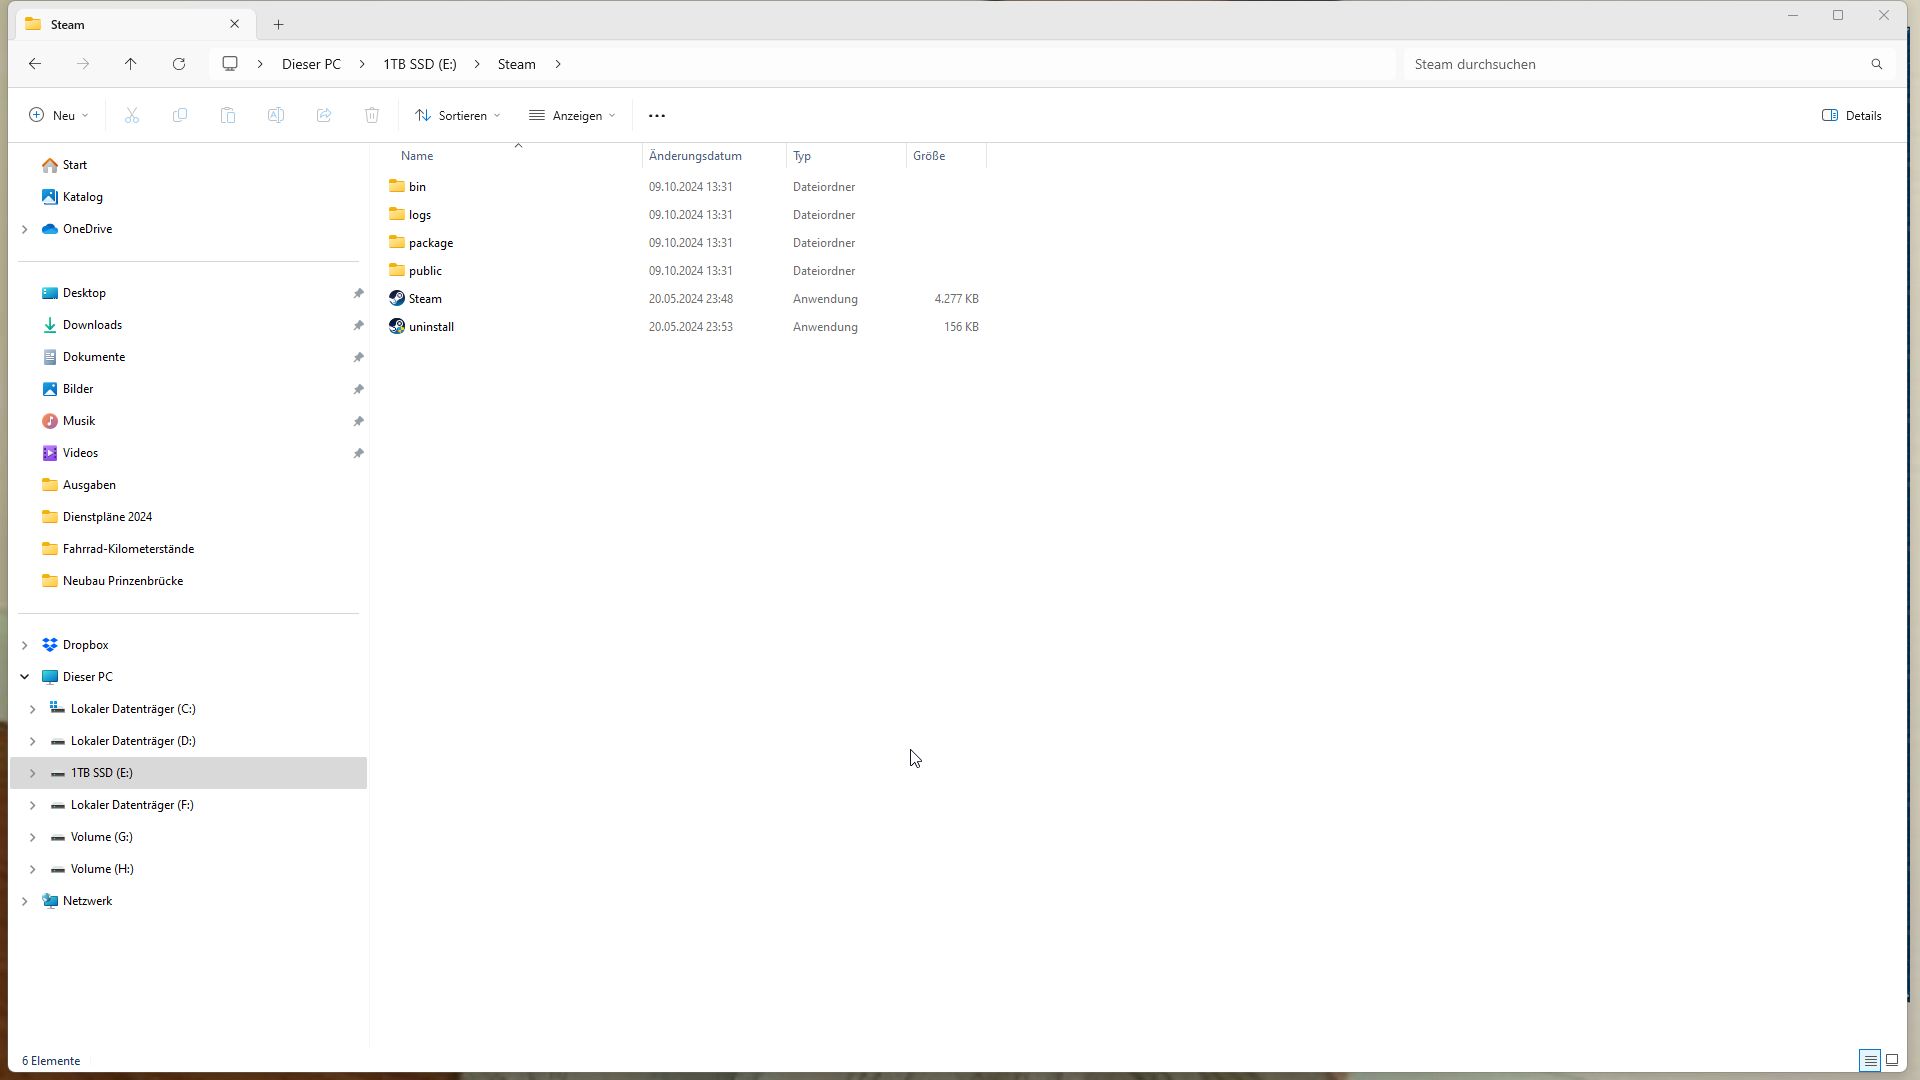This screenshot has height=1080, width=1920.
Task: Navigate up one folder level
Action: pos(131,64)
